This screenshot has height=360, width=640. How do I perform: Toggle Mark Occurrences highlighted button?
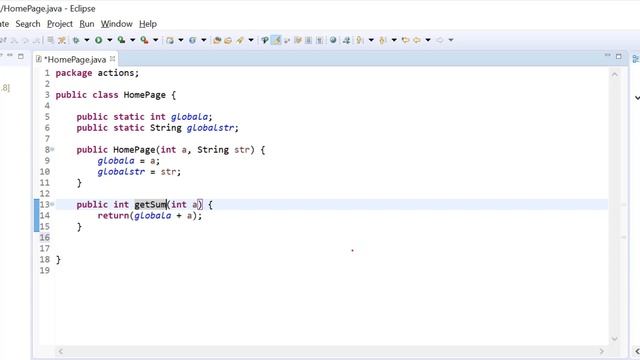pyautogui.click(x=276, y=40)
